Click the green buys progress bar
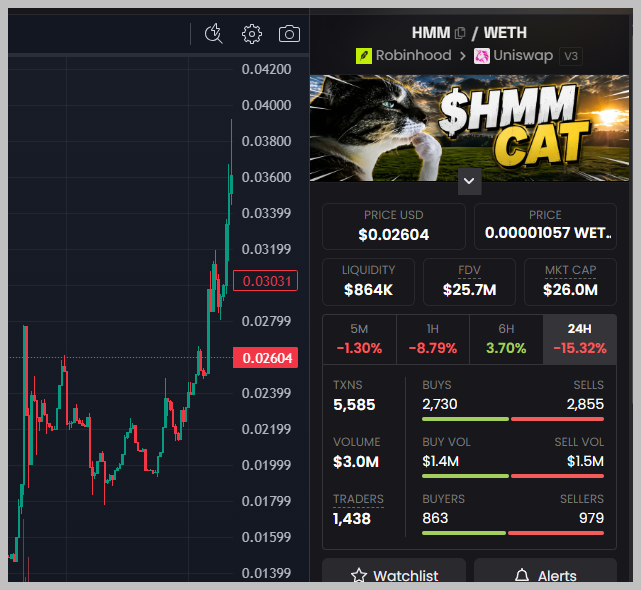The width and height of the screenshot is (641, 590). pos(465,419)
